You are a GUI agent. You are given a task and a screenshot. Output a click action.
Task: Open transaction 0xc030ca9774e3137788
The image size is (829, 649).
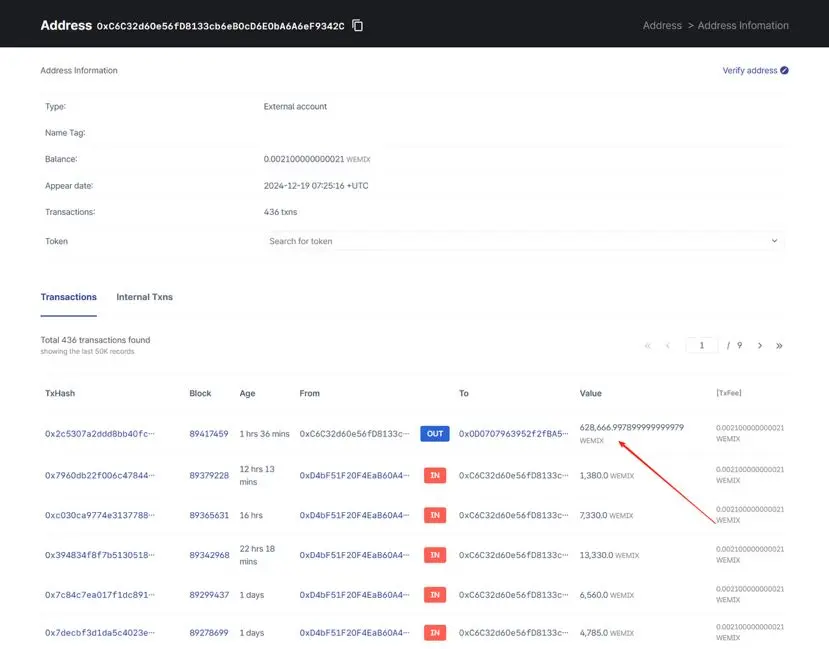(x=100, y=515)
